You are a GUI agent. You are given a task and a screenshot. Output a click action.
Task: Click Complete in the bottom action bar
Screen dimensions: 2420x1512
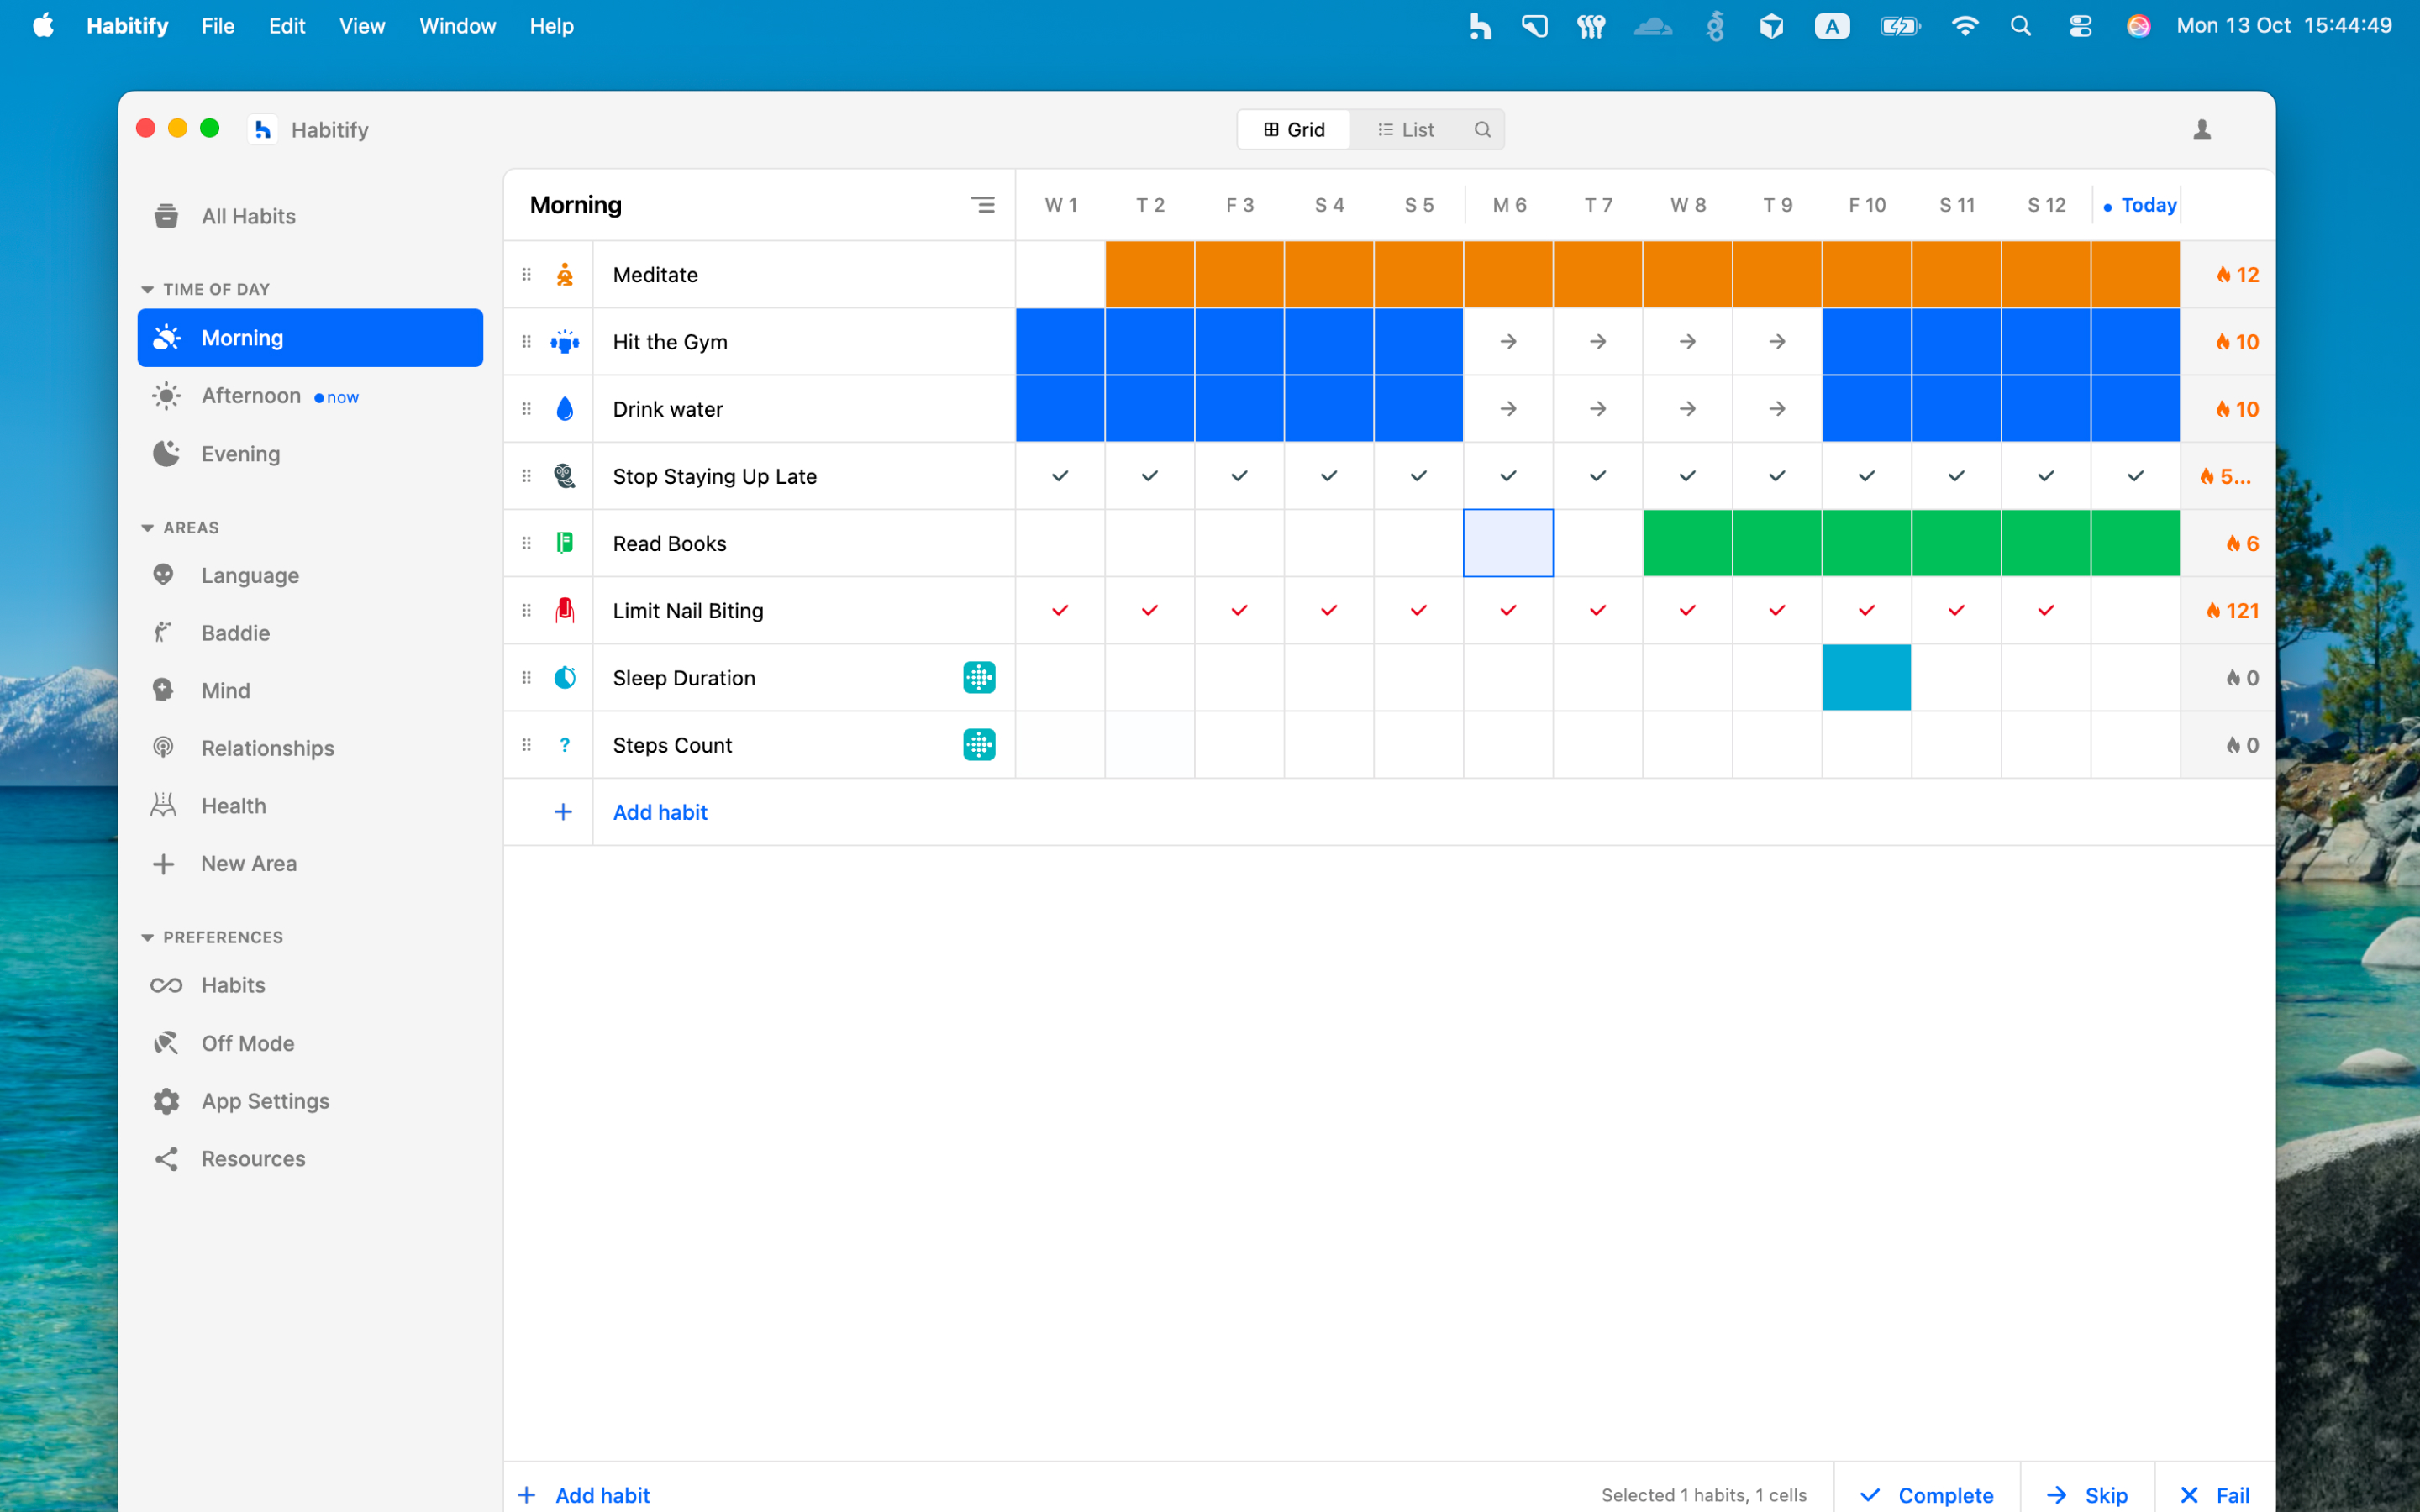tap(1927, 1494)
